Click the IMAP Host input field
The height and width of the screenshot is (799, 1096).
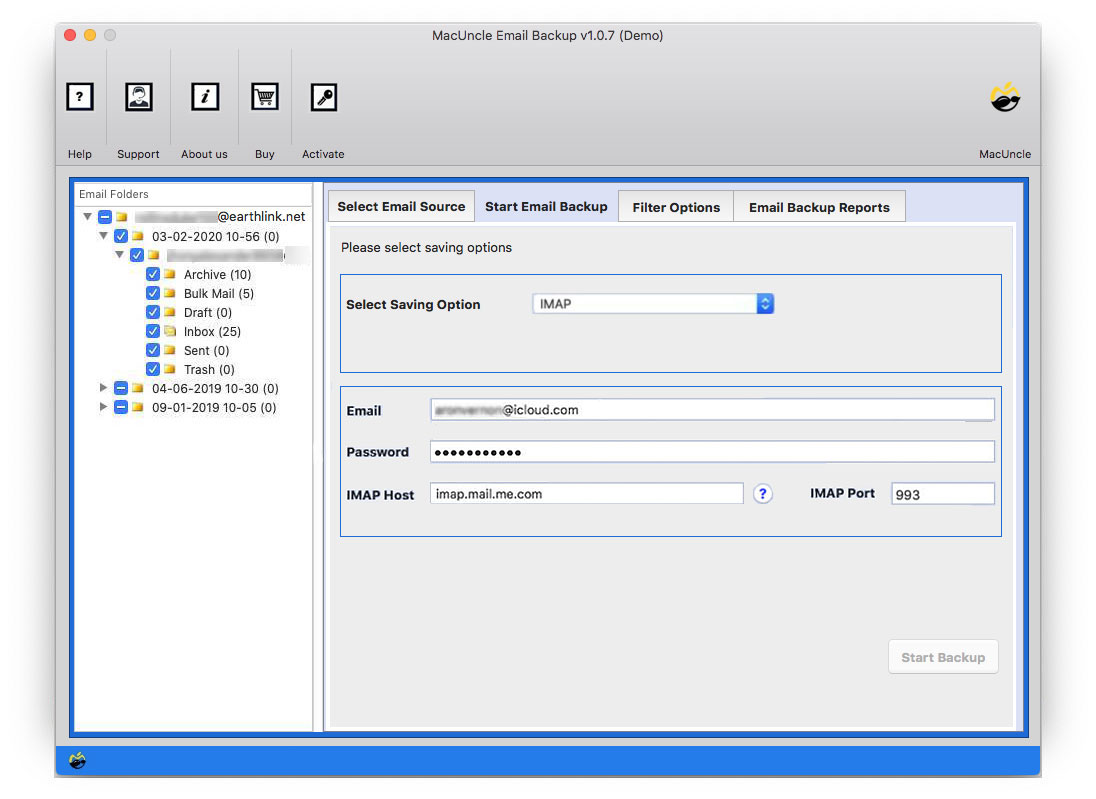(x=586, y=494)
